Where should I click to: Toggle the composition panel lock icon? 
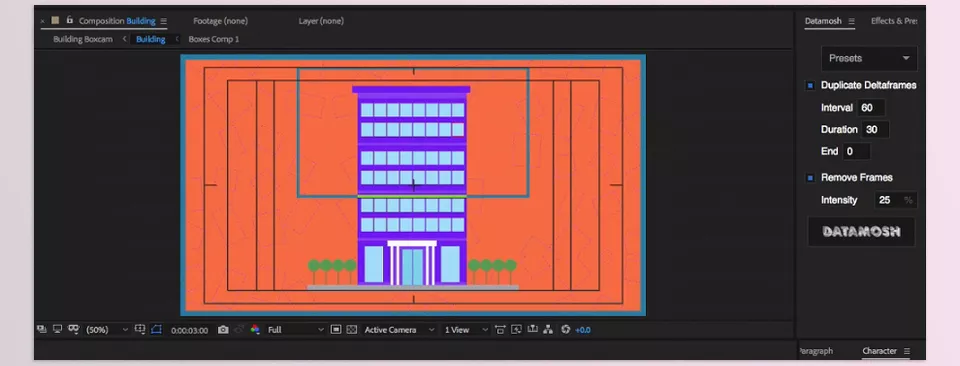tap(69, 20)
